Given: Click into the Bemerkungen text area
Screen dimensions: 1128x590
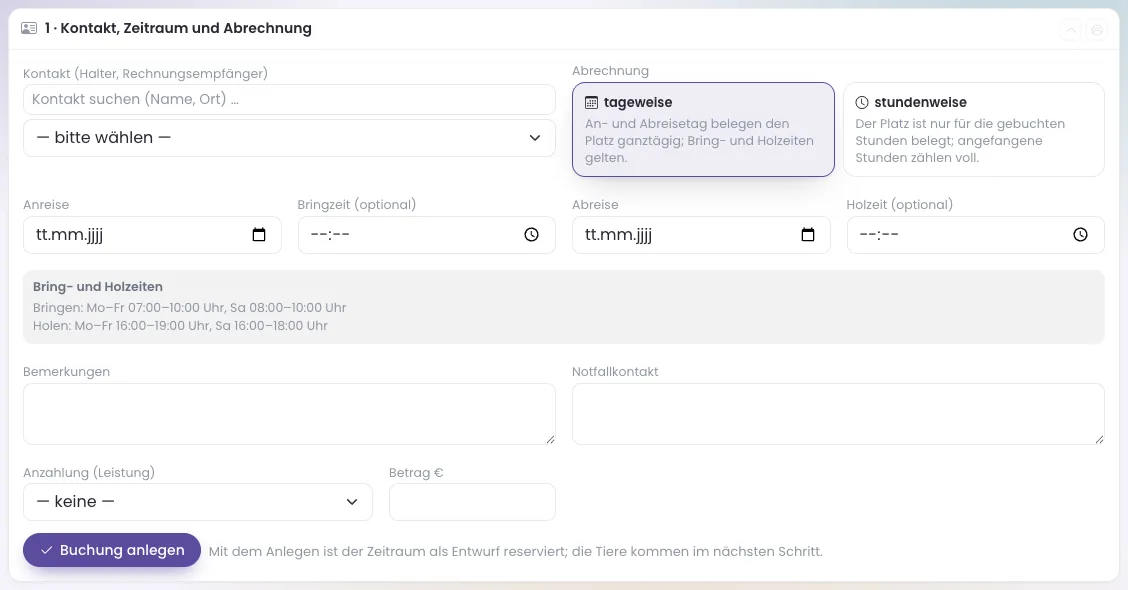Looking at the screenshot, I should 289,414.
